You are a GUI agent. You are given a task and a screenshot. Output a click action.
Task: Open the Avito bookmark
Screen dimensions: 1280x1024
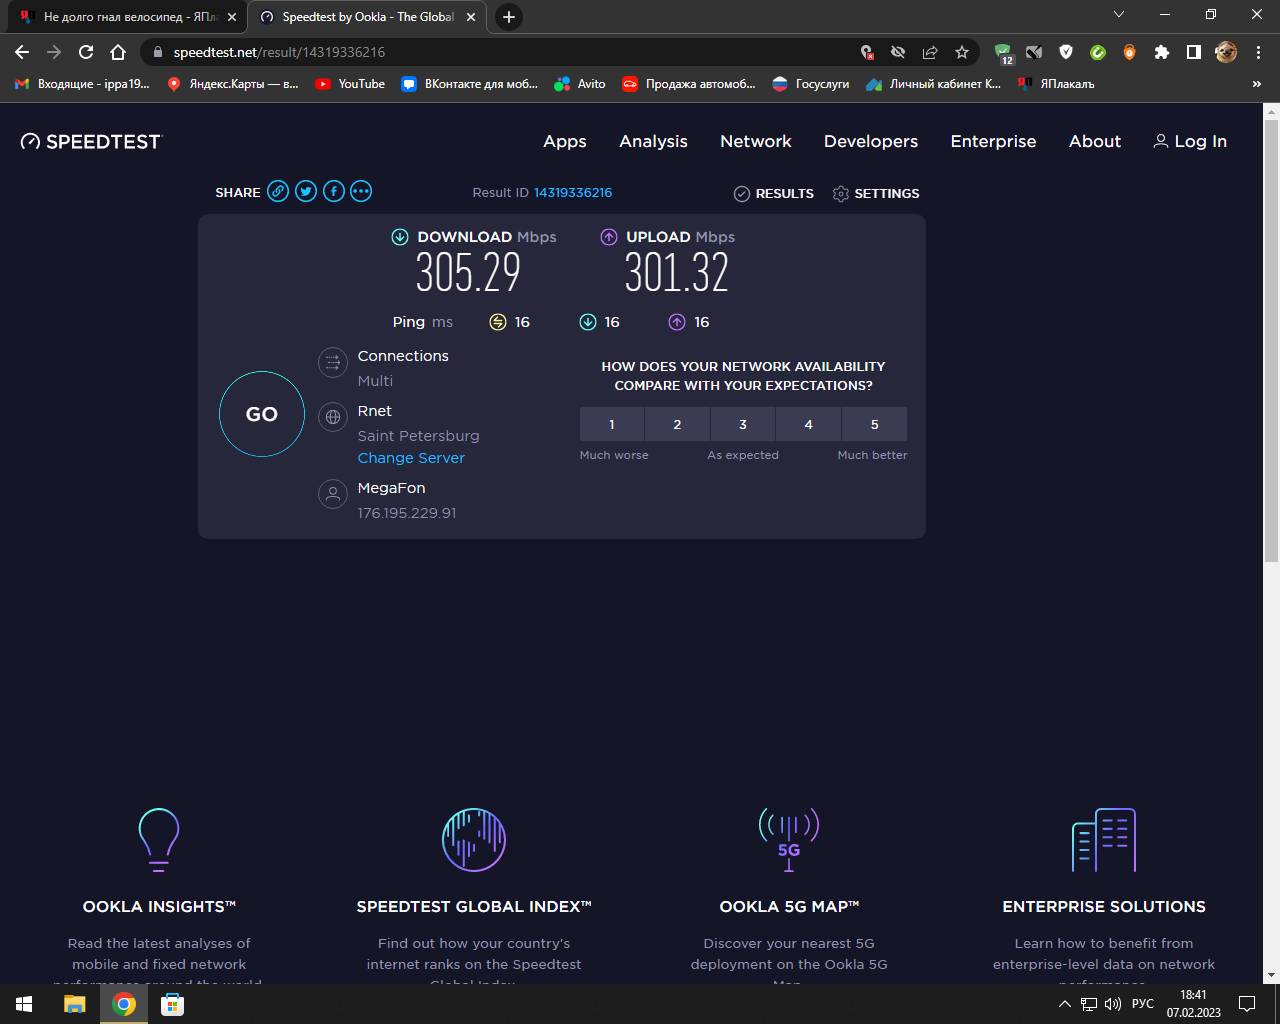pos(580,84)
